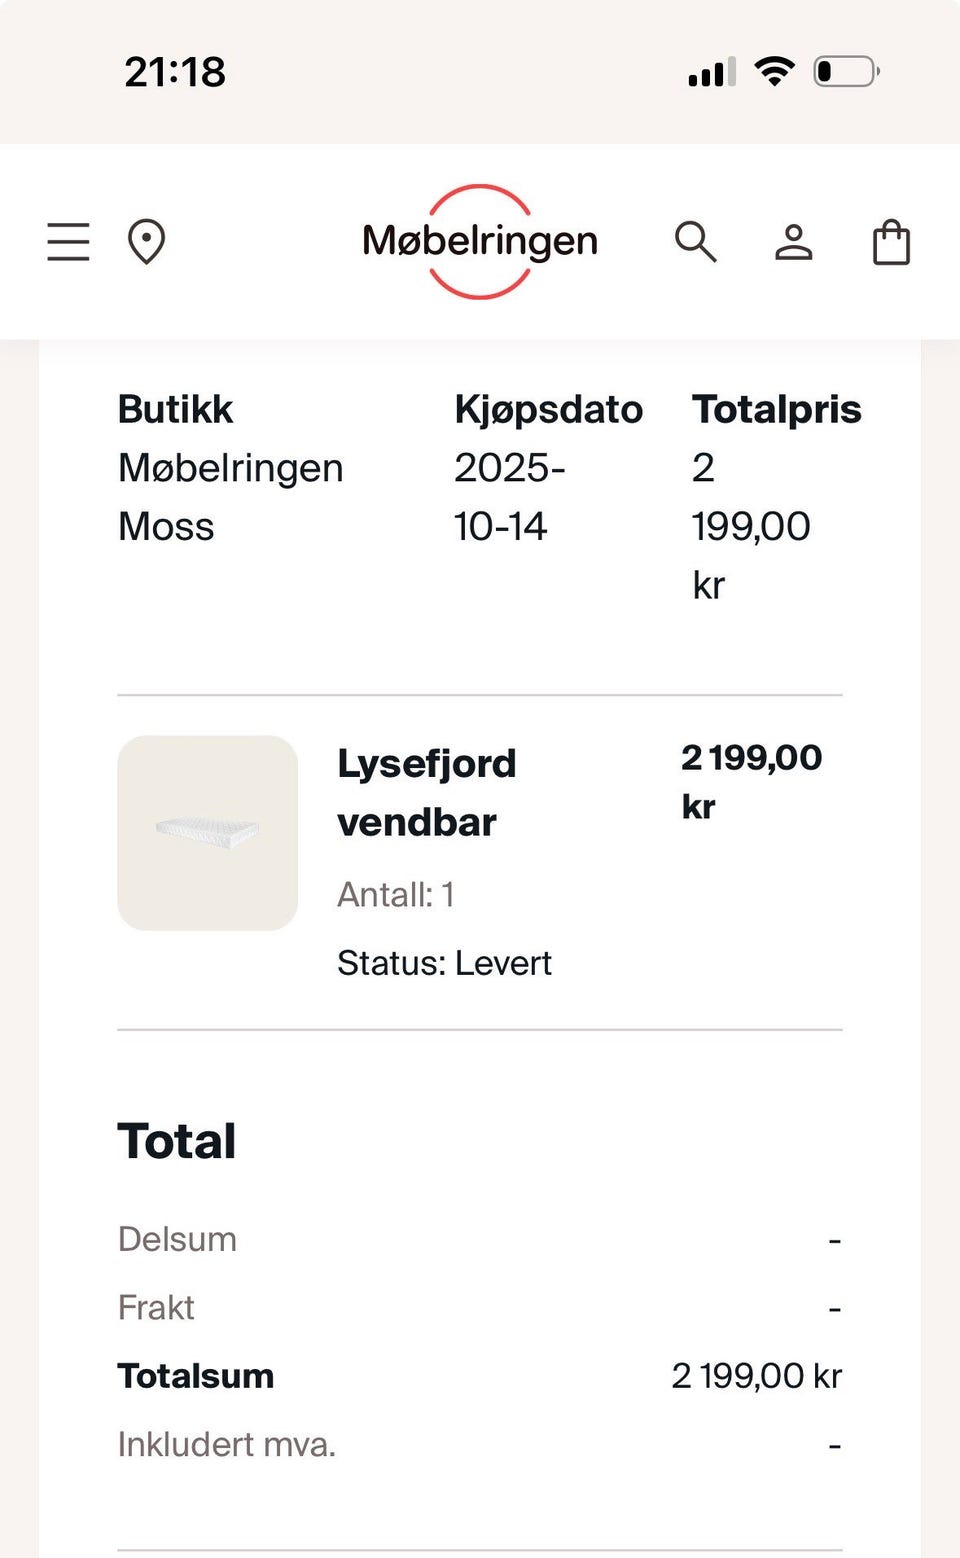
Task: Open the Lysefjord vendbar mattress thumbnail
Action: coord(208,833)
